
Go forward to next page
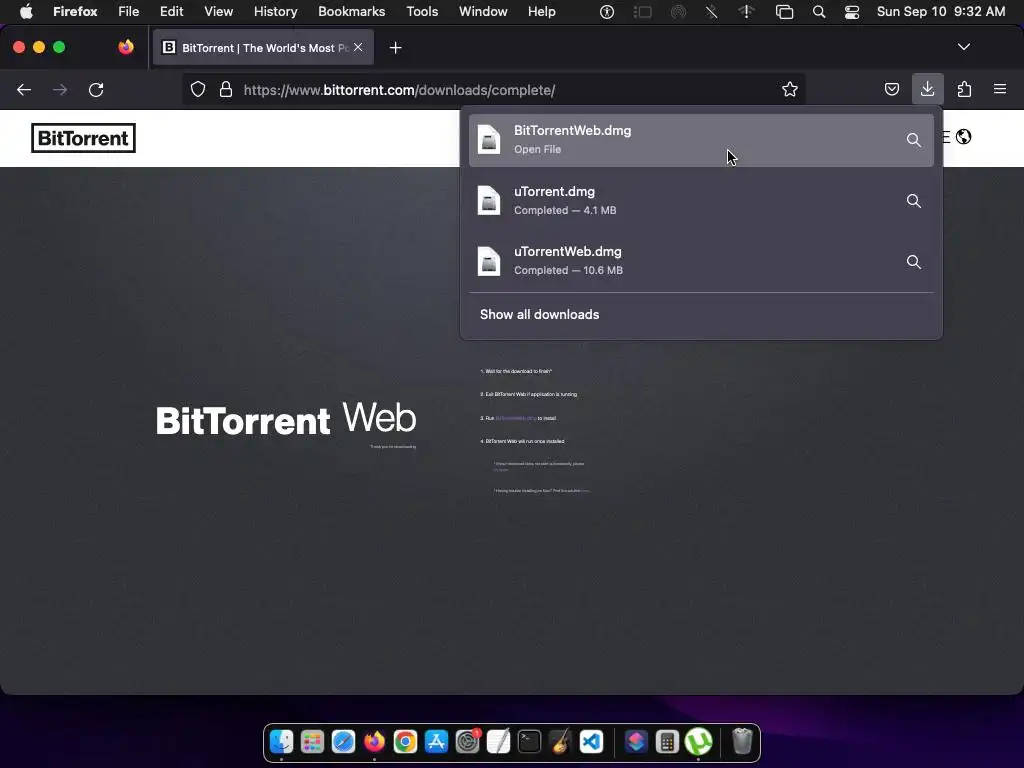(60, 89)
